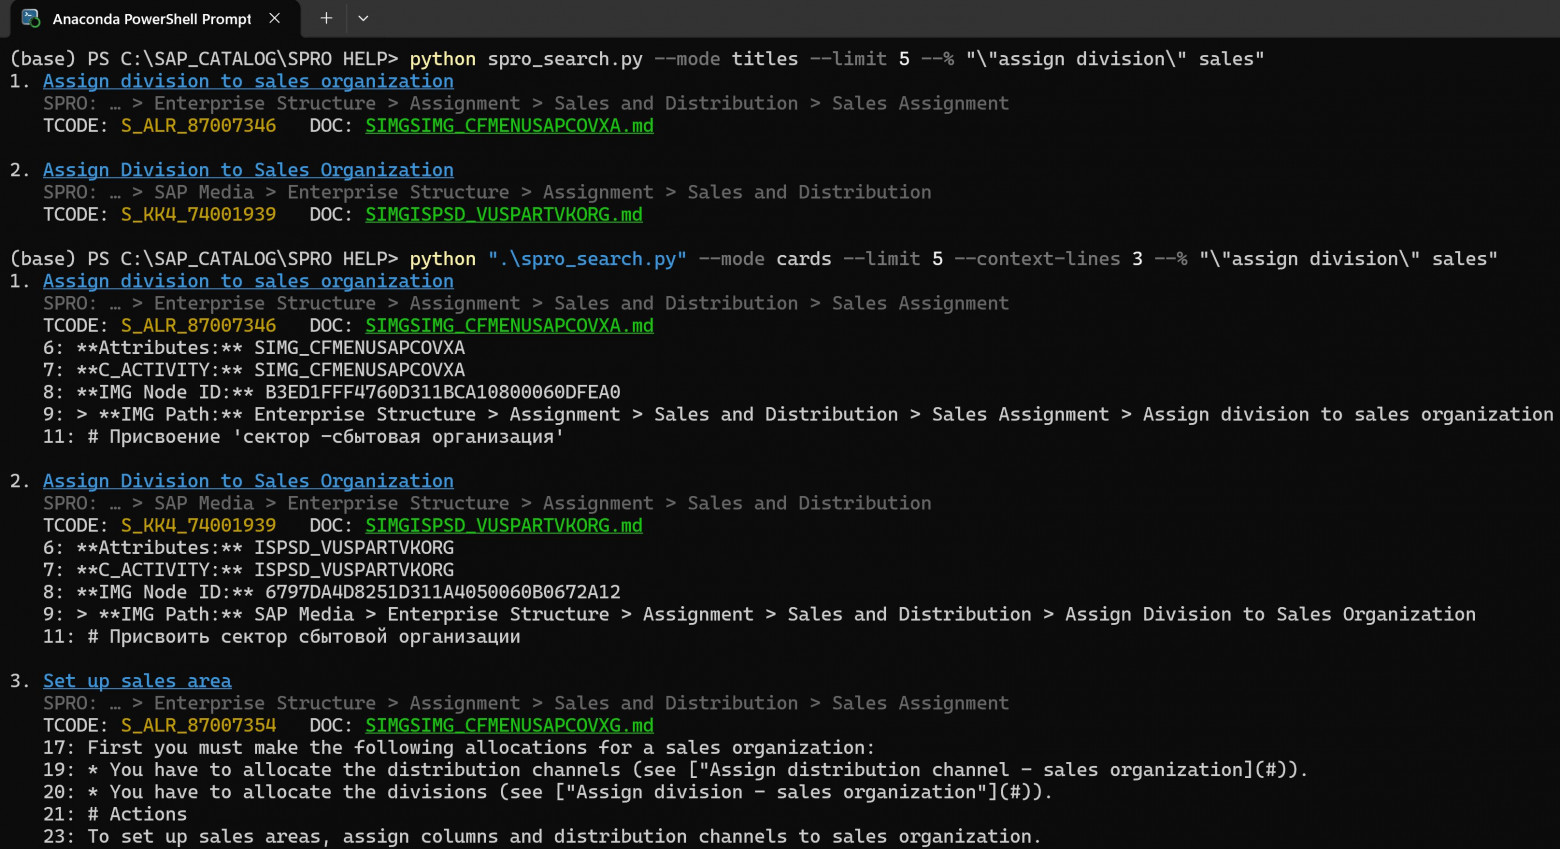Click IMG Node ID 6797DA4D8251D311A4050060B0672A12
Viewport: 1560px width, 849px height.
442,592
